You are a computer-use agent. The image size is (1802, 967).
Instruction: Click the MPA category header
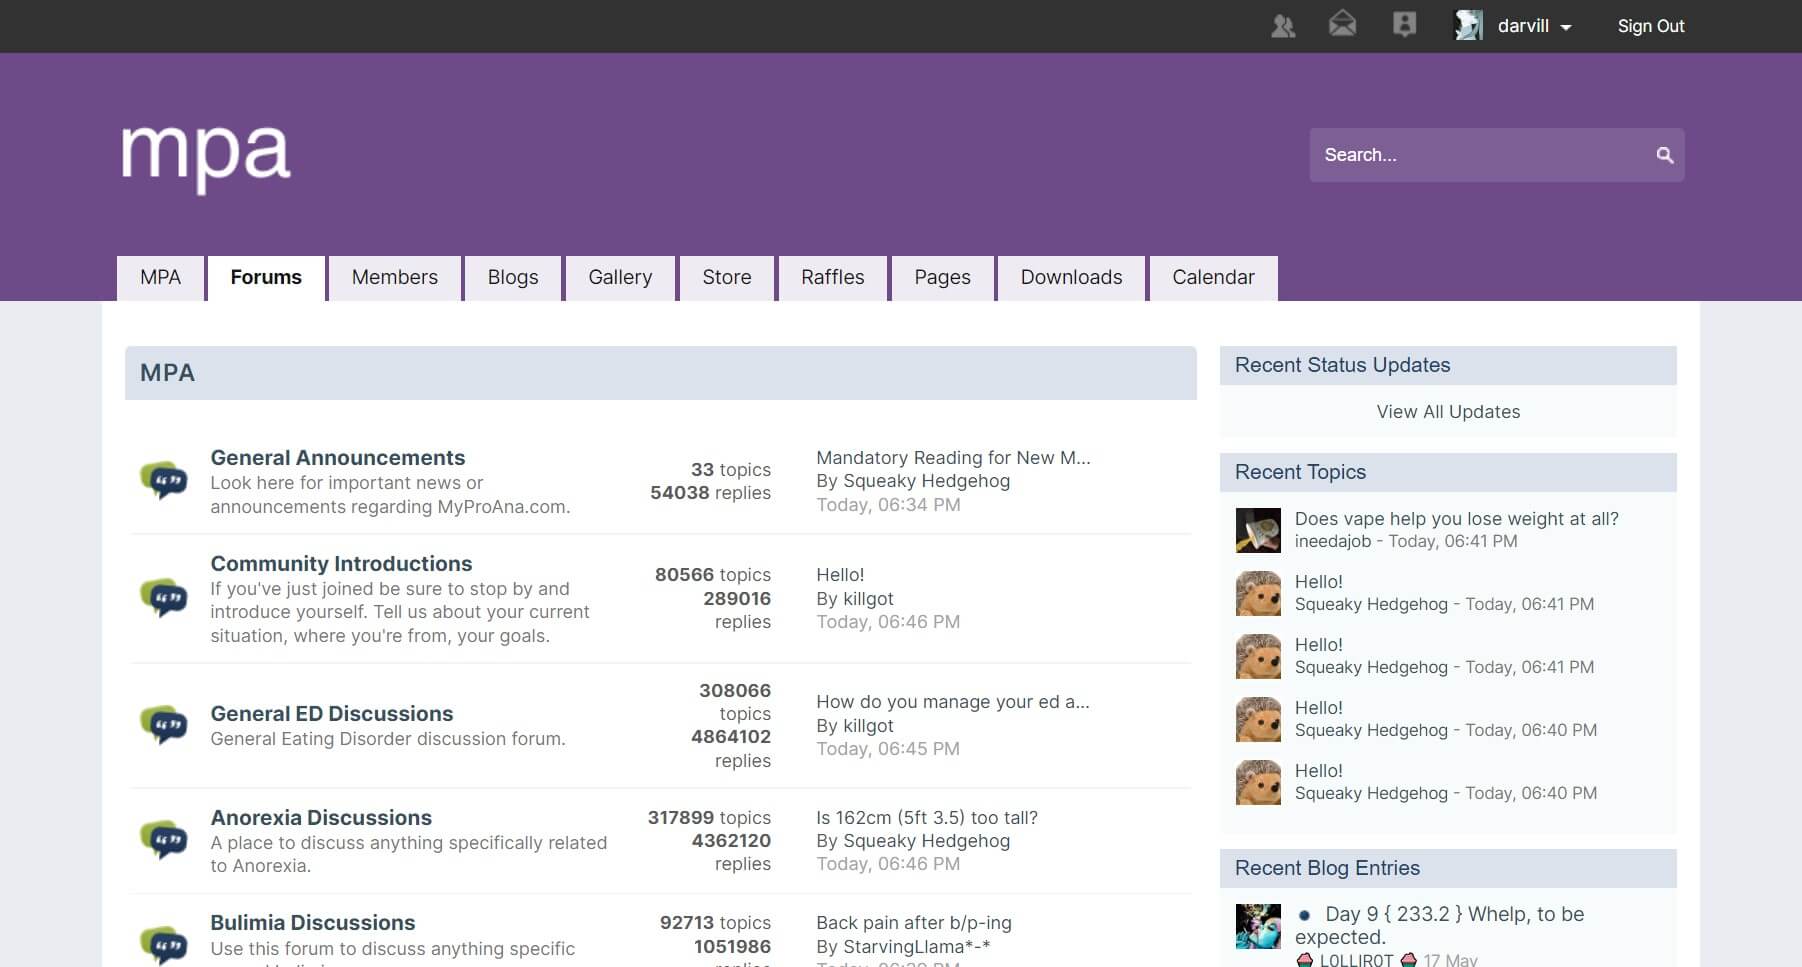tap(661, 373)
